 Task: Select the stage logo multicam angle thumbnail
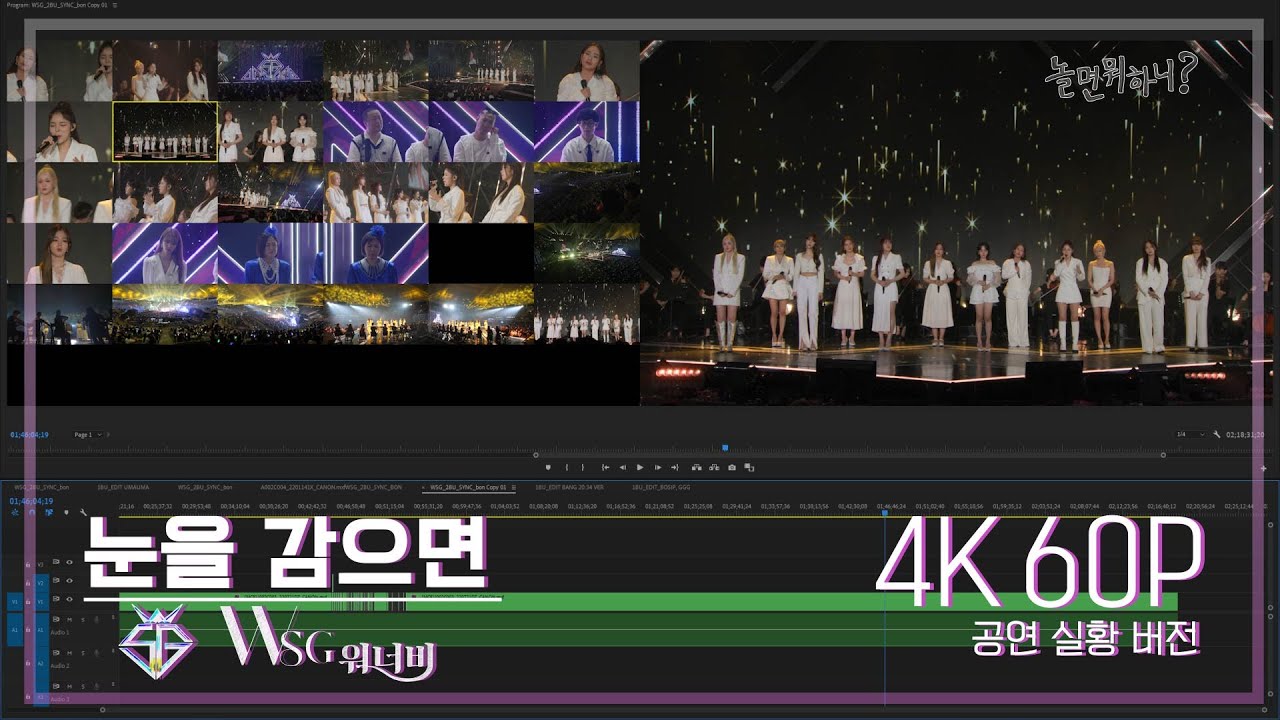coord(270,70)
